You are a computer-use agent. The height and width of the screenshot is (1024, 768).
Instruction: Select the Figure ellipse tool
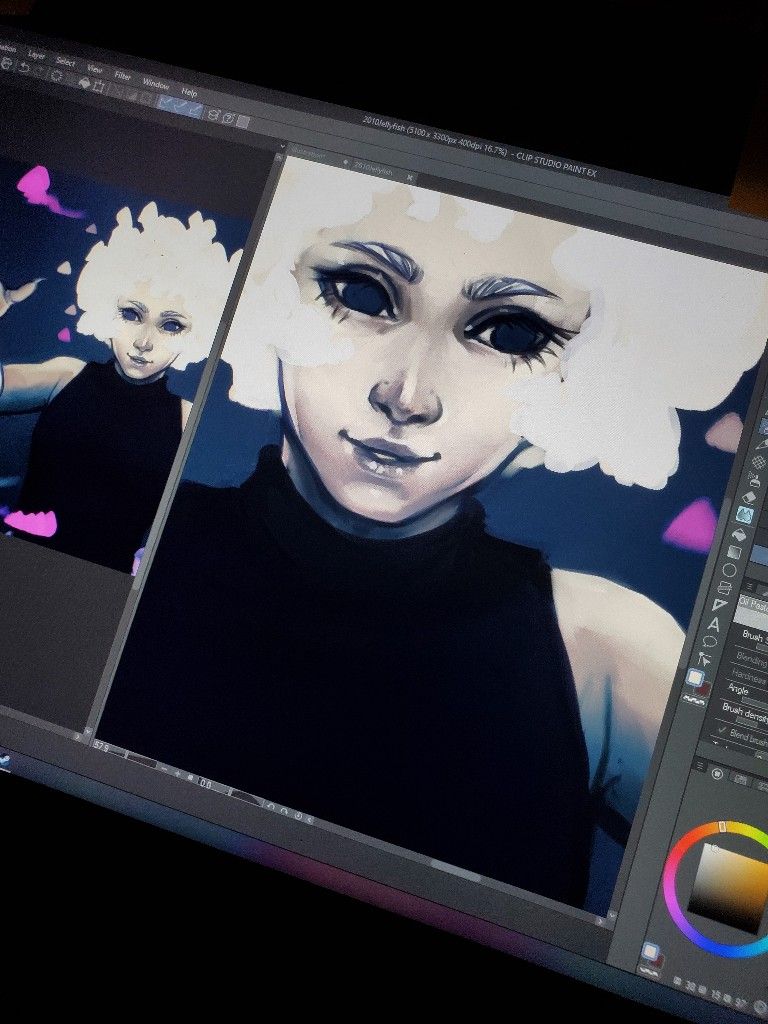[729, 570]
